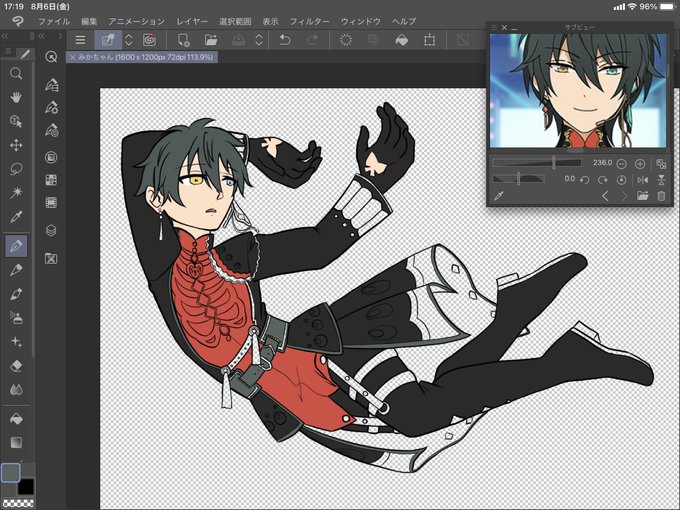Screen dimensions: 680x510
Task: Toggle the pen input mode button
Action: point(108,40)
